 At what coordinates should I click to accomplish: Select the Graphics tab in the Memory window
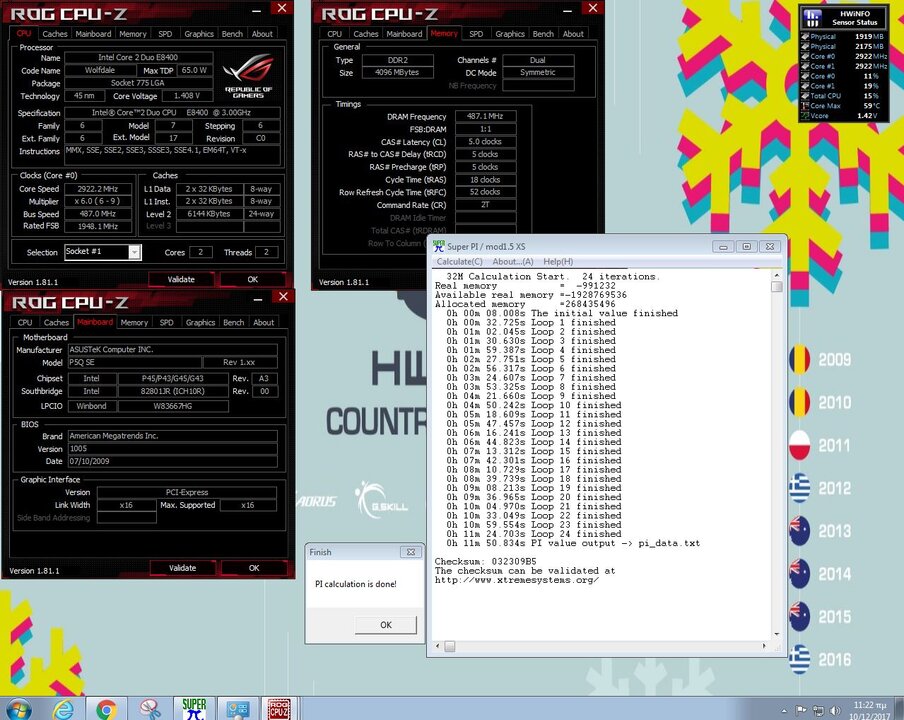pyautogui.click(x=510, y=34)
